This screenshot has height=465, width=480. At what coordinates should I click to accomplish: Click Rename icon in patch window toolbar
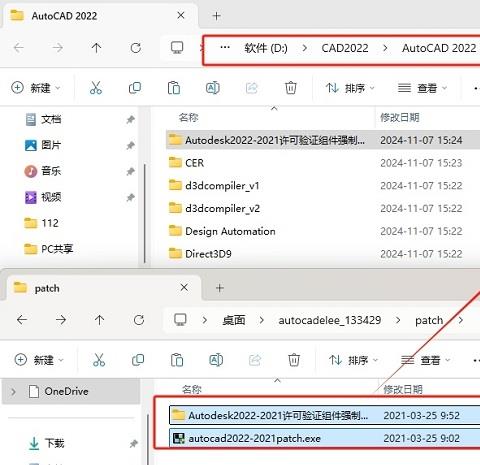216,360
